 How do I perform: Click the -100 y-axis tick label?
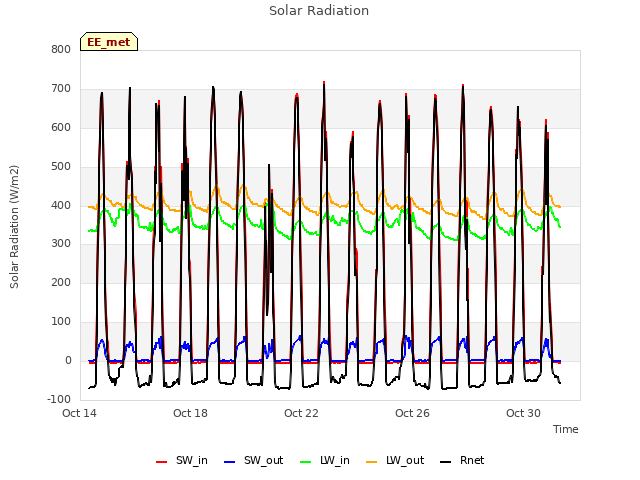59,399
